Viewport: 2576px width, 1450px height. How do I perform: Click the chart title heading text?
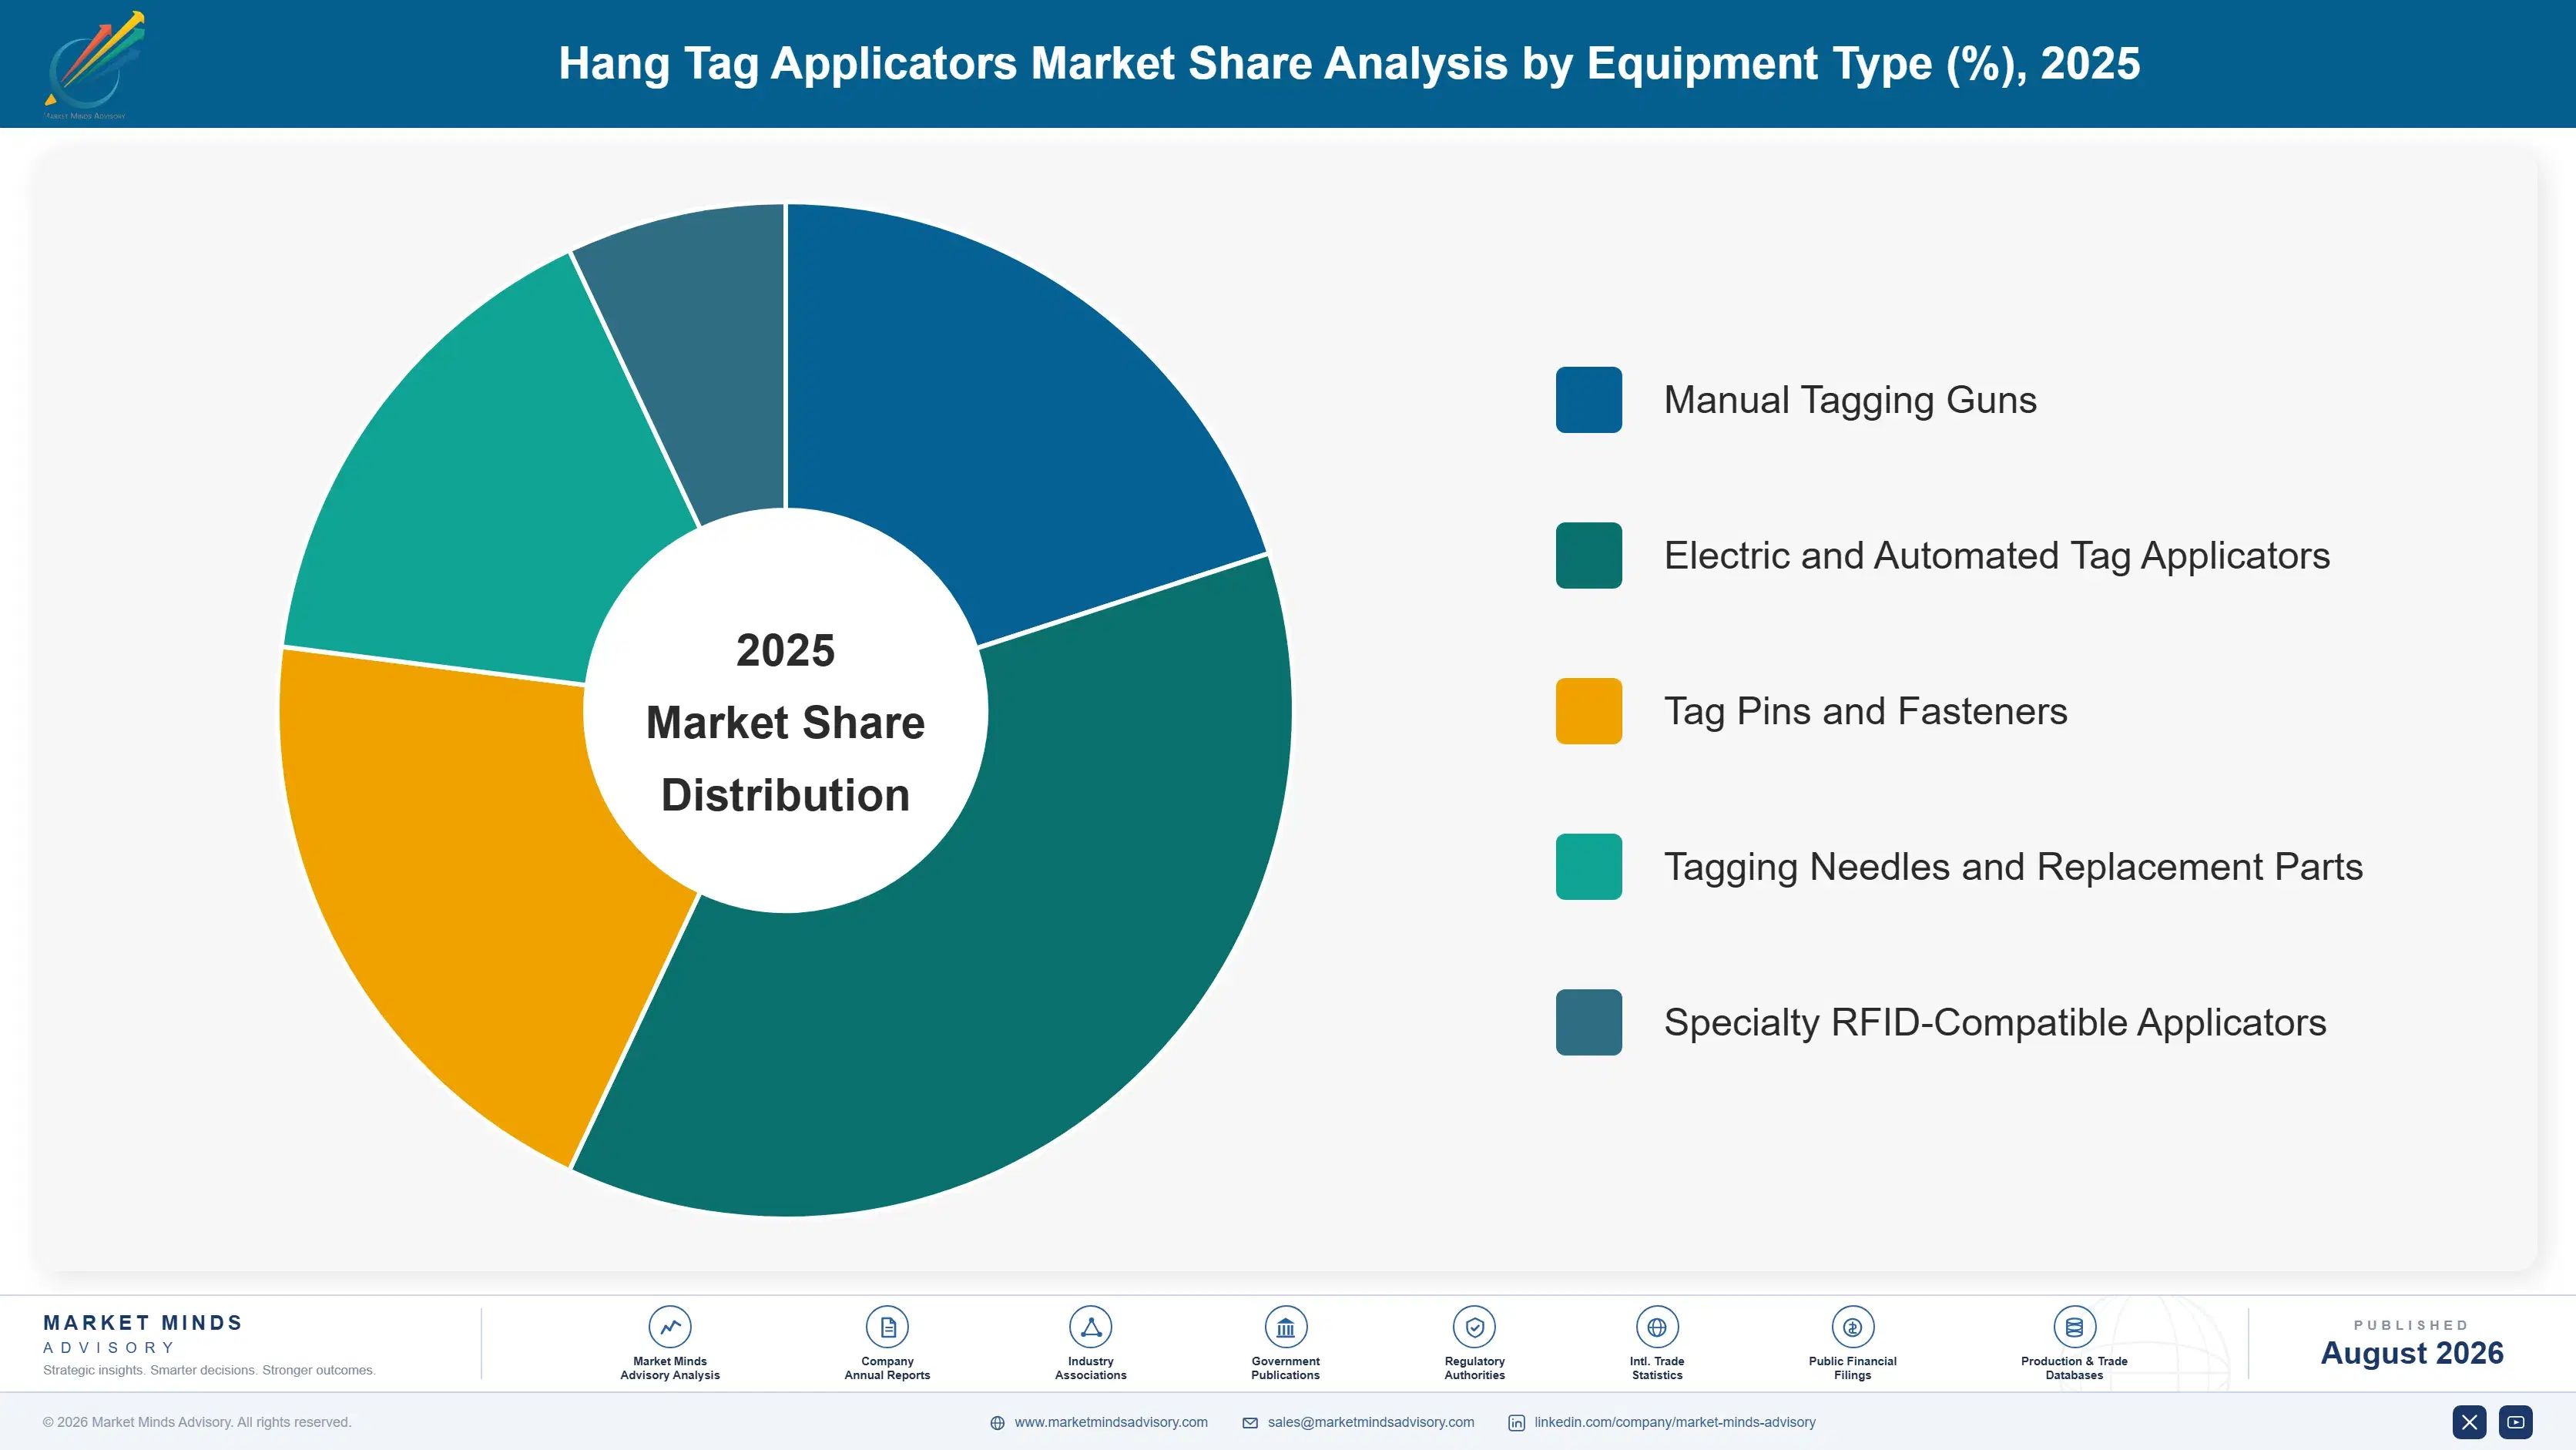tap(1349, 64)
